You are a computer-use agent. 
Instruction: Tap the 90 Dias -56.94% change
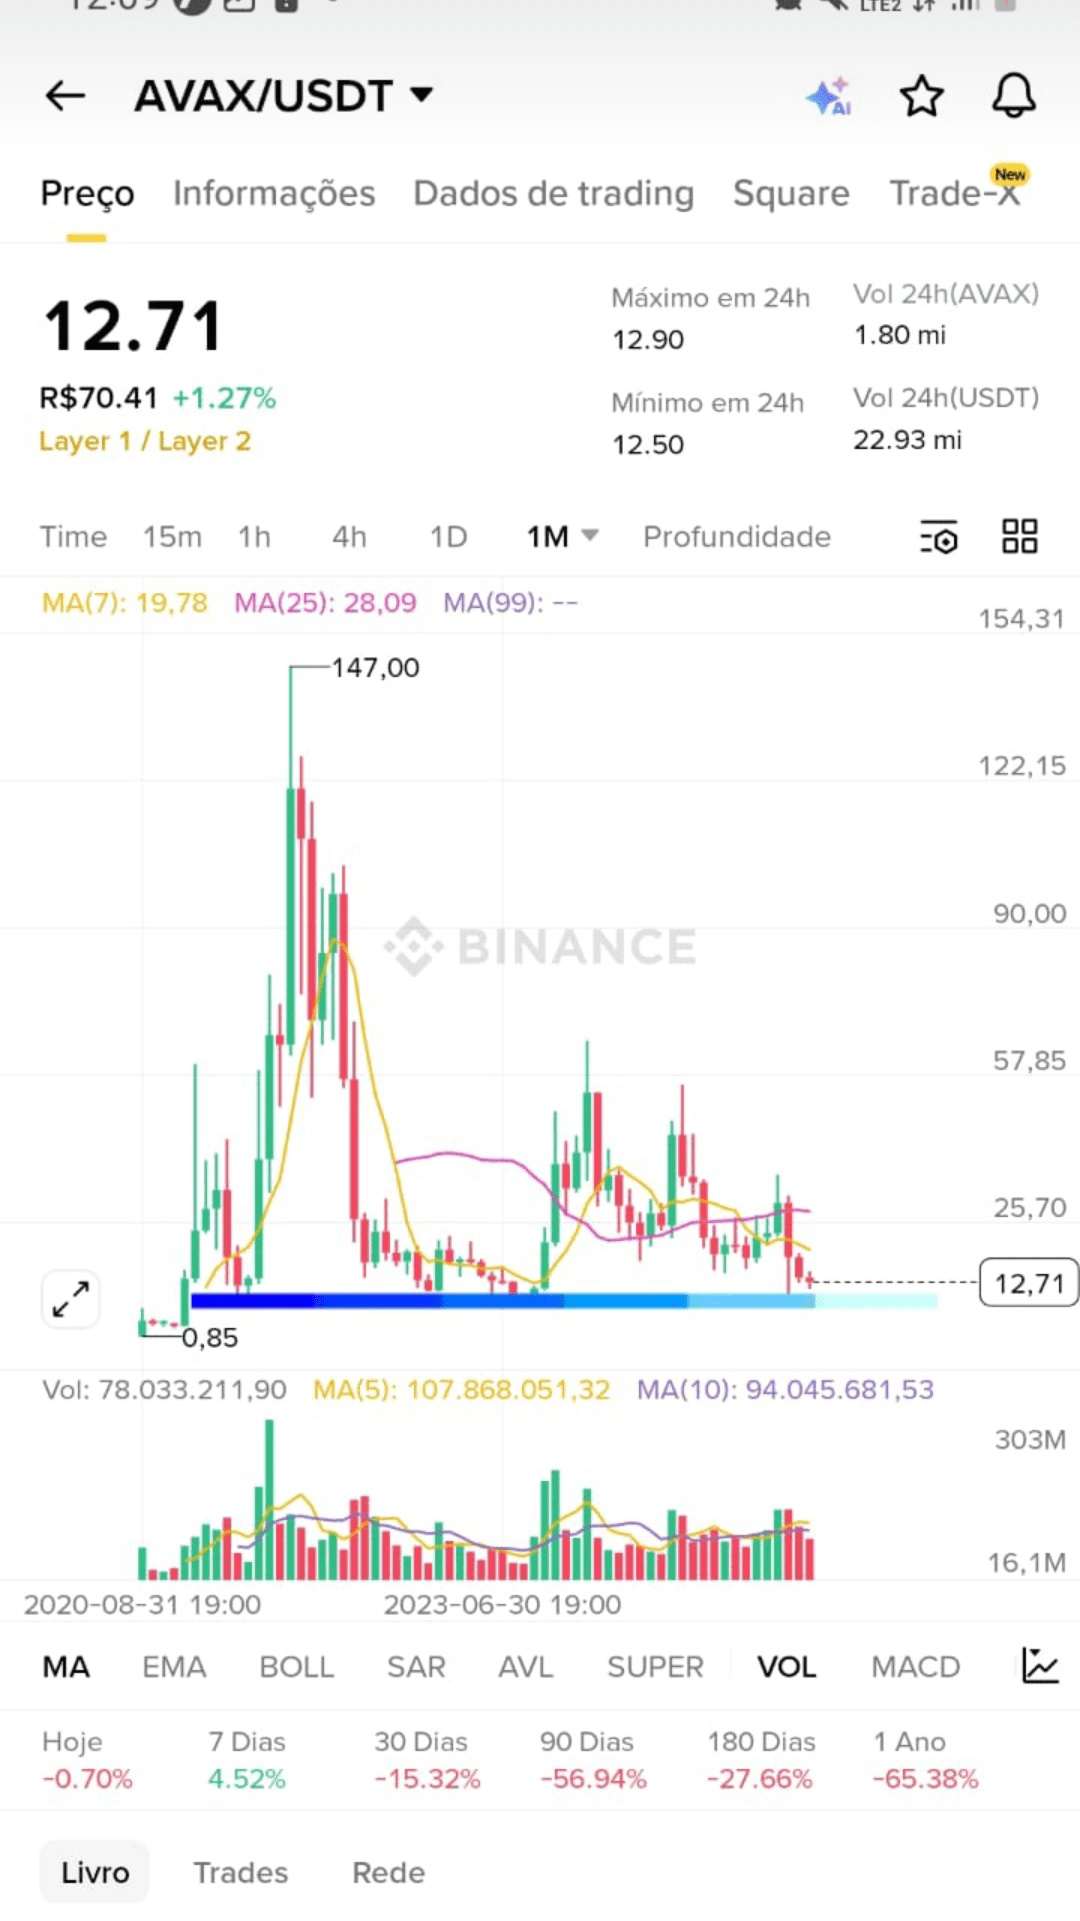coord(593,1760)
